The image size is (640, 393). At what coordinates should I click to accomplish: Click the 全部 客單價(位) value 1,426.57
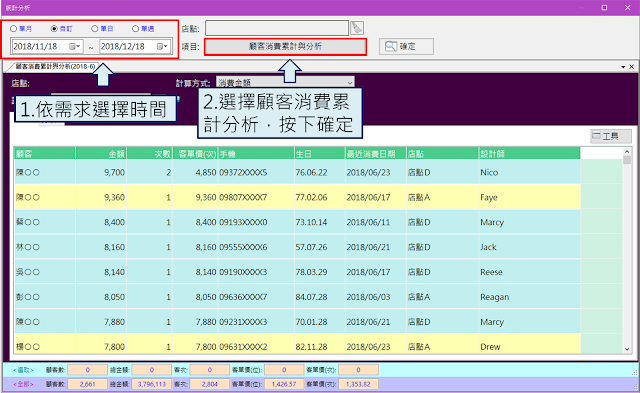coord(284,384)
